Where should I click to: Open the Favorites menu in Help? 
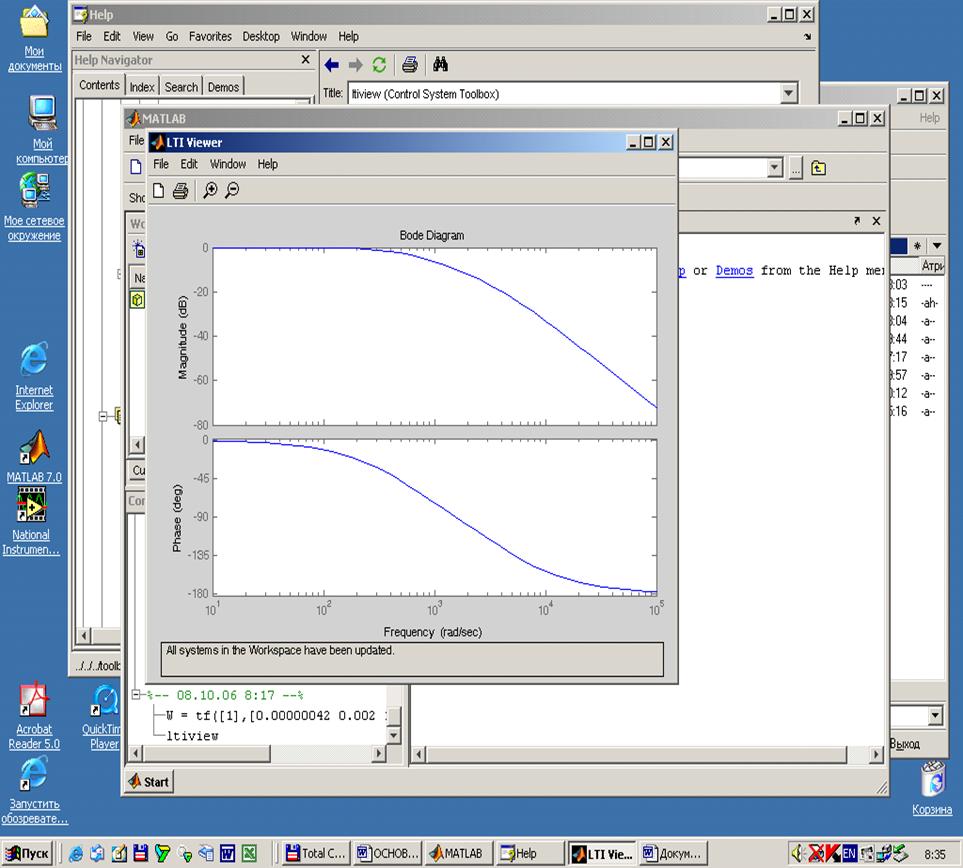pyautogui.click(x=210, y=36)
